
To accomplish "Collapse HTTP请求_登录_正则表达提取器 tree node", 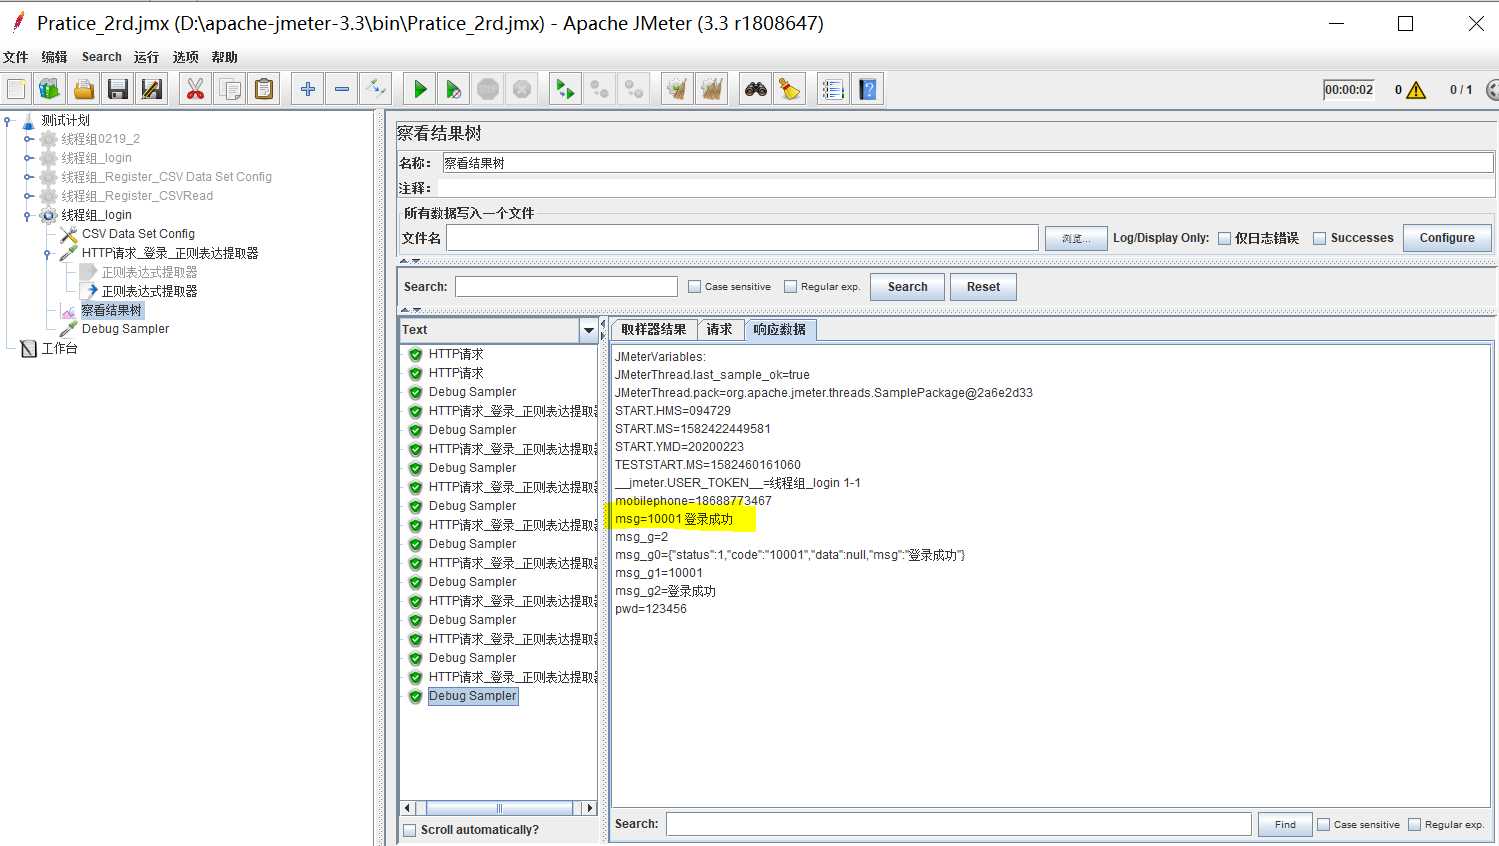I will [48, 253].
